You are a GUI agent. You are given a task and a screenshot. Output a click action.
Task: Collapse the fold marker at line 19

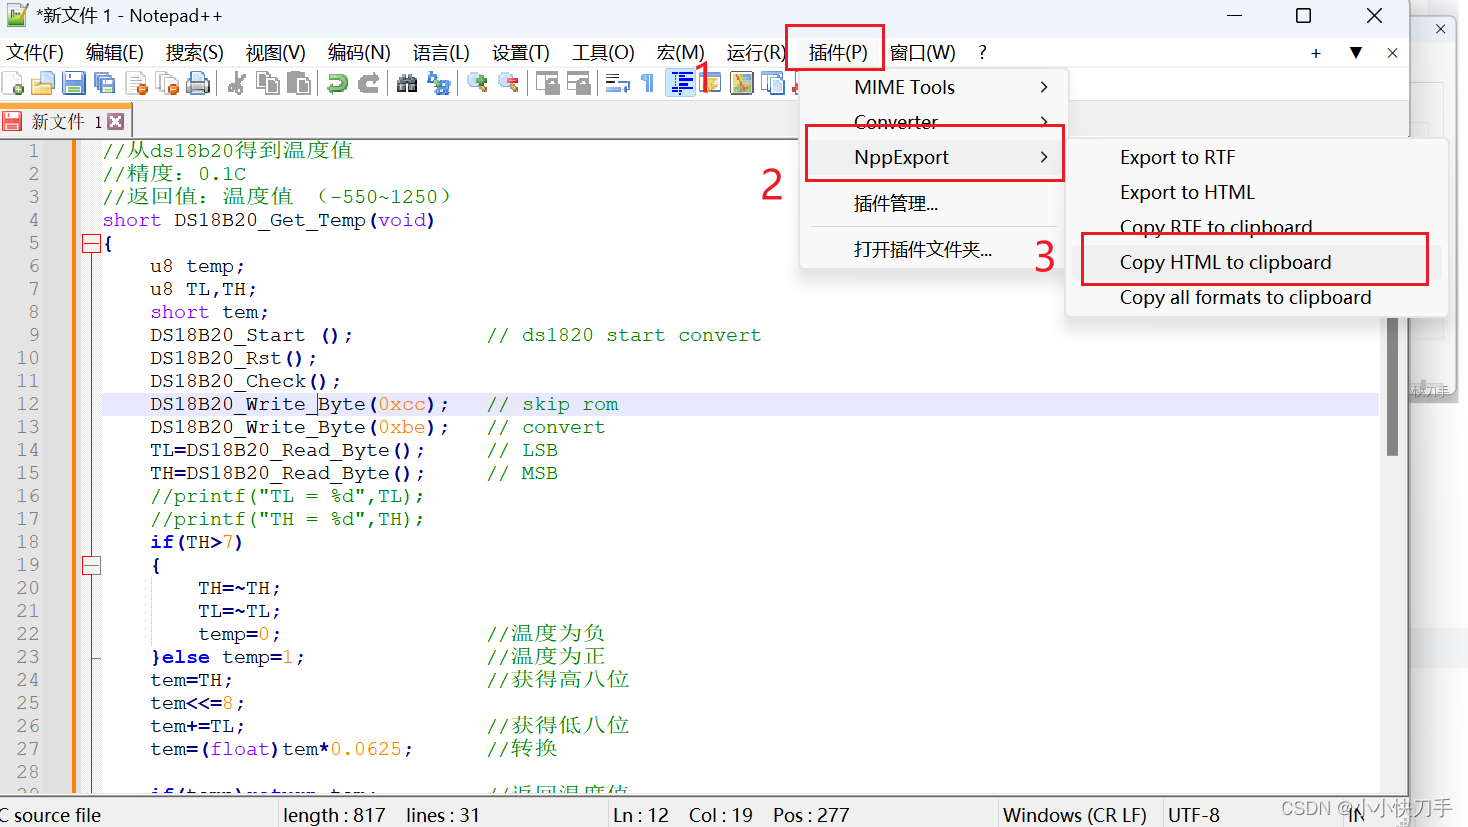click(x=91, y=565)
